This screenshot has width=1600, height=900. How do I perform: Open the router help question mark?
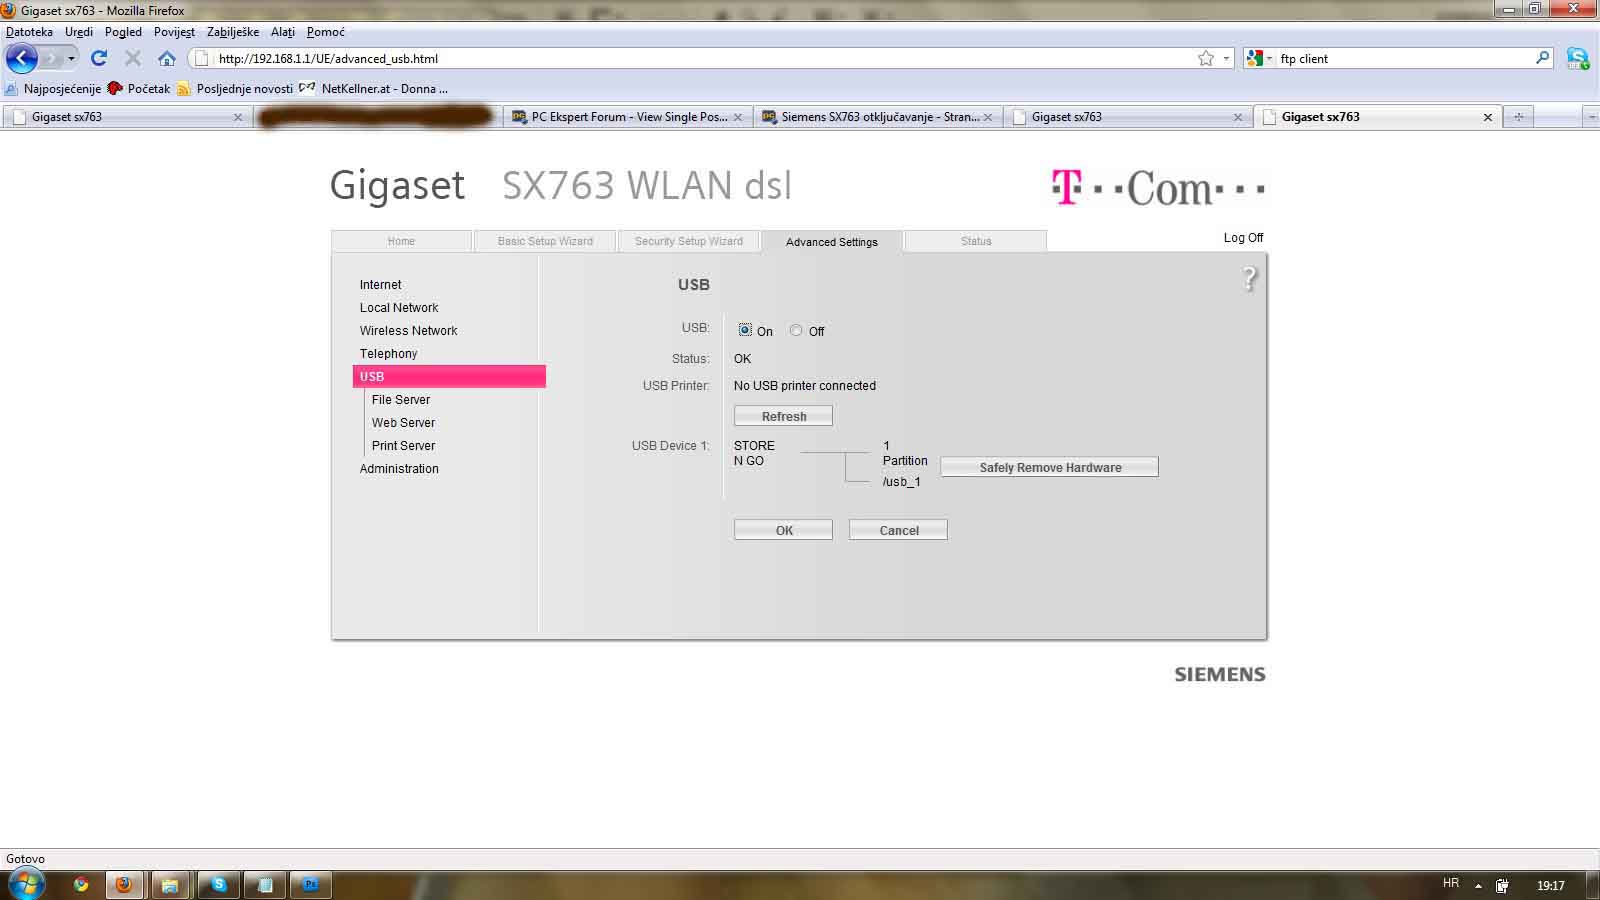pyautogui.click(x=1249, y=279)
